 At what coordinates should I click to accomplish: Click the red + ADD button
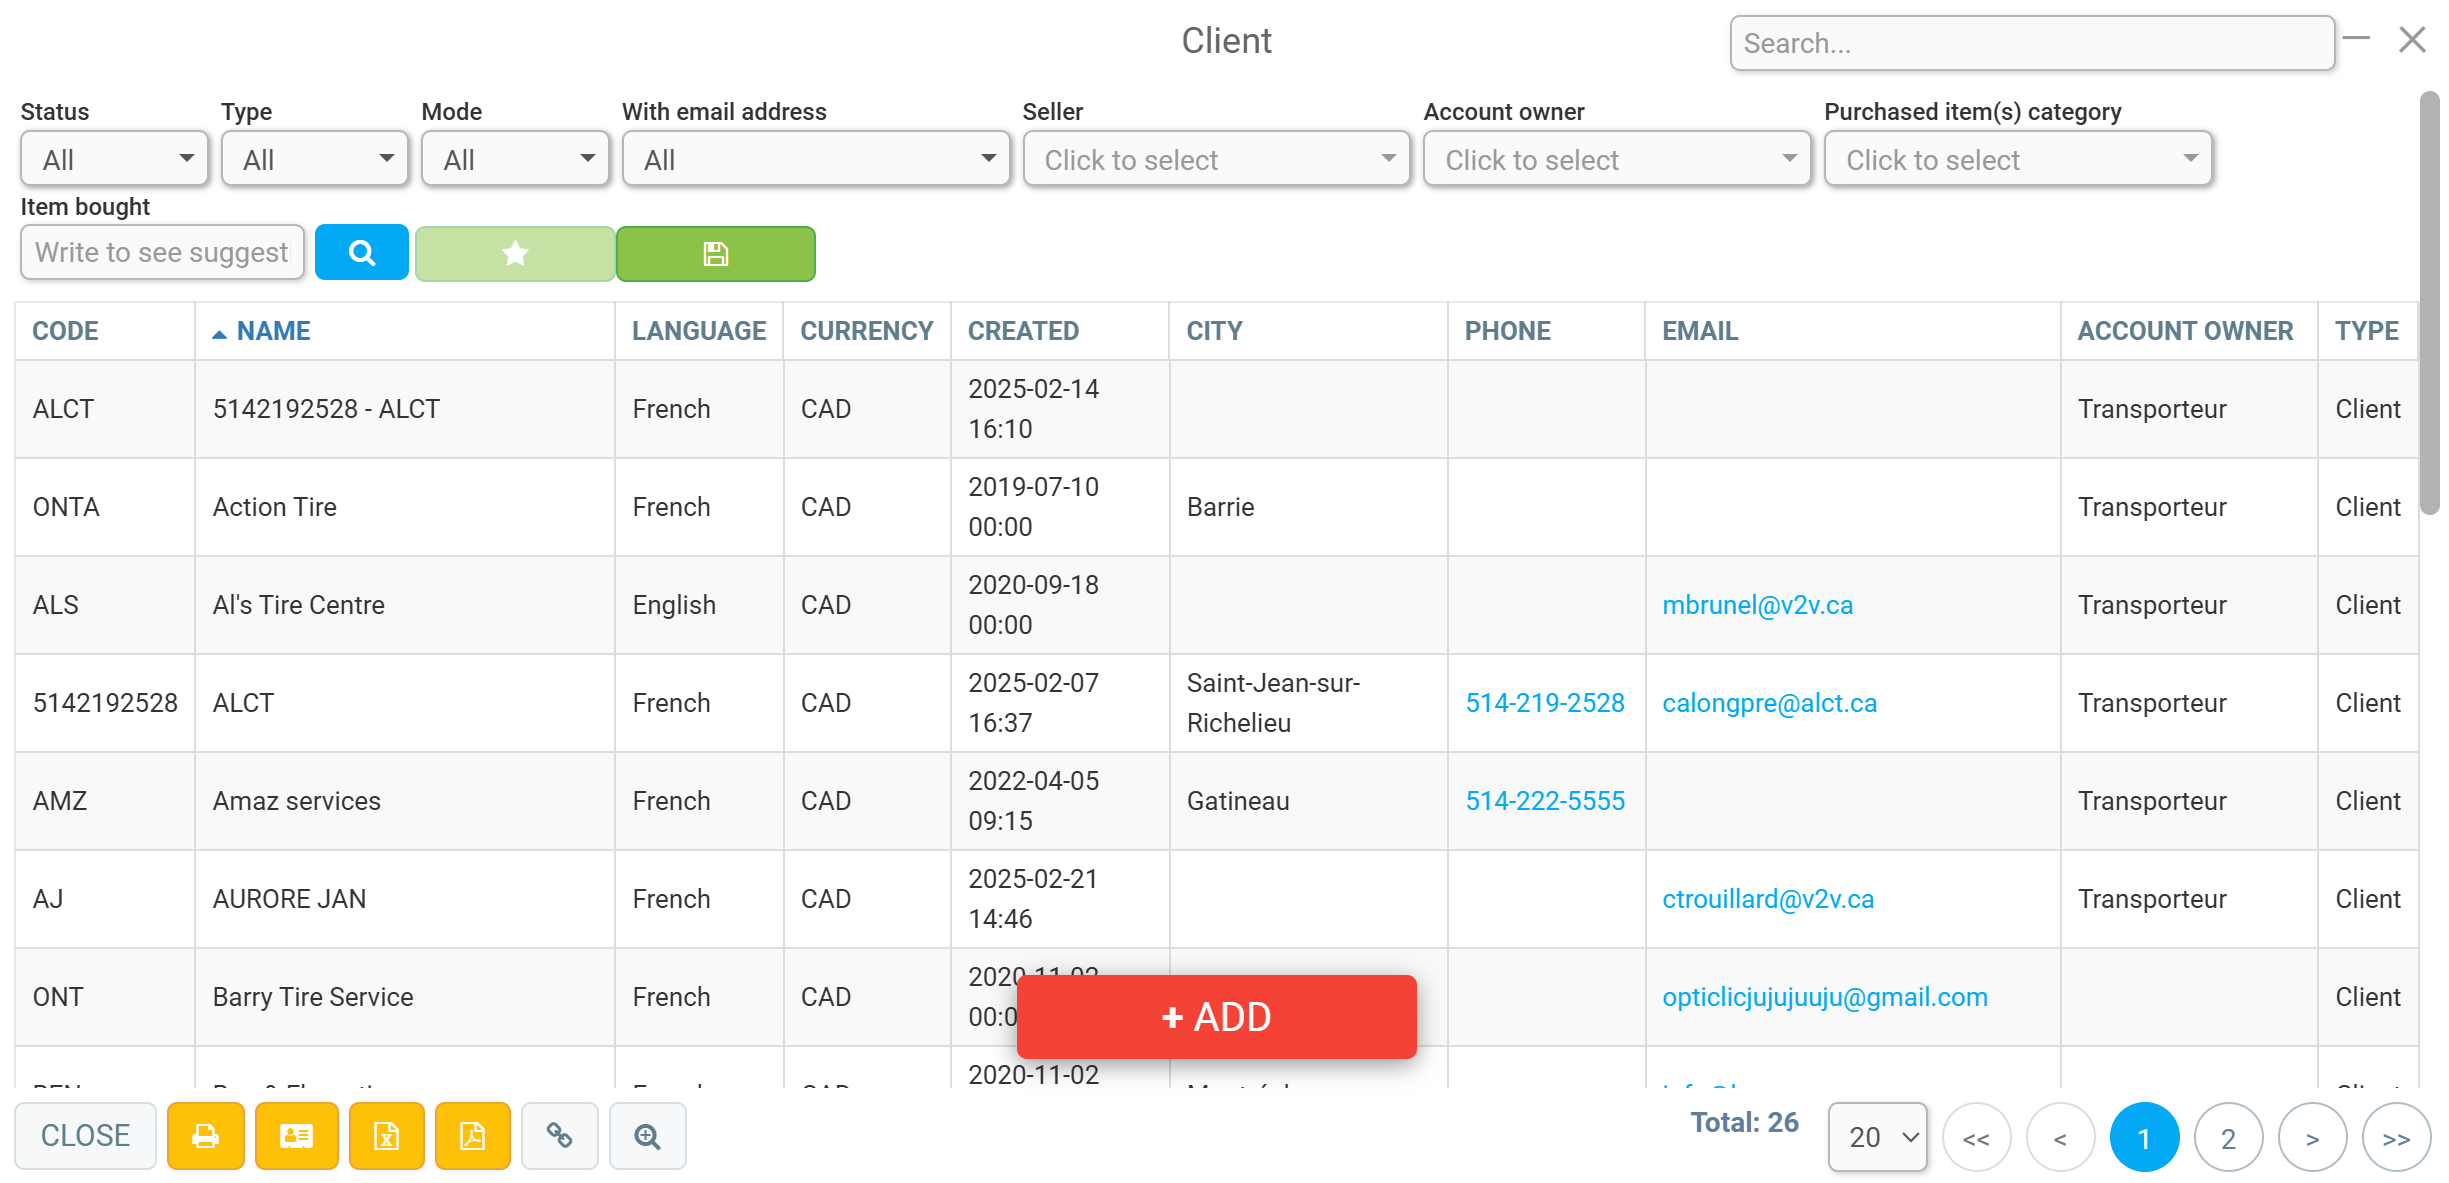[1216, 1017]
